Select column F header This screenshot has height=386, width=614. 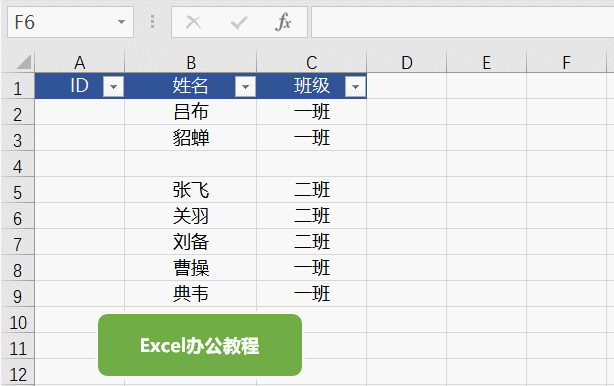[x=567, y=62]
